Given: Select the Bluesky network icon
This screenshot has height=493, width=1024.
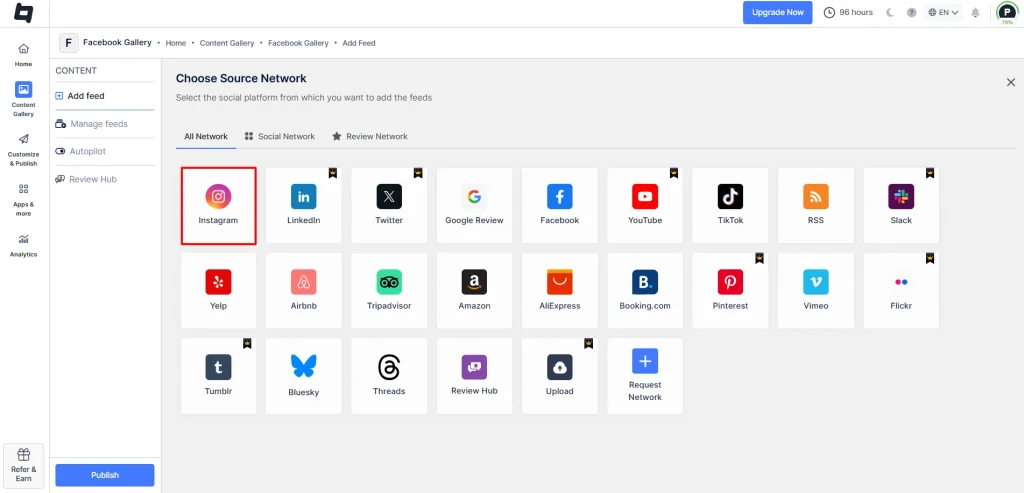Looking at the screenshot, I should pos(303,375).
